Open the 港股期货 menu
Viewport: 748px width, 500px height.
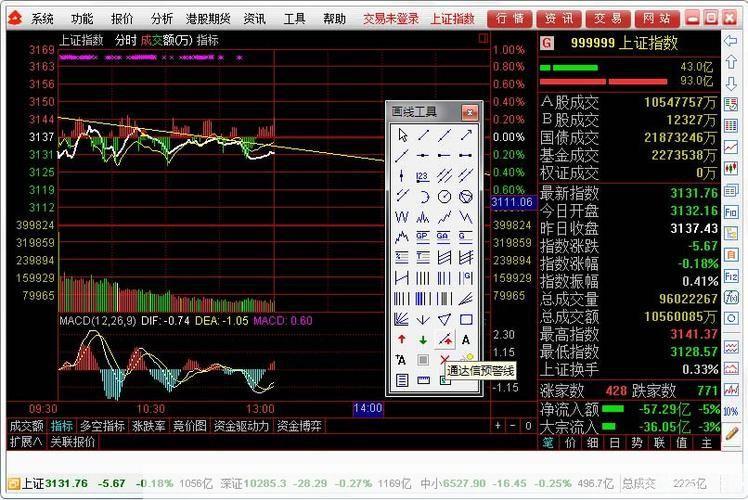[208, 19]
